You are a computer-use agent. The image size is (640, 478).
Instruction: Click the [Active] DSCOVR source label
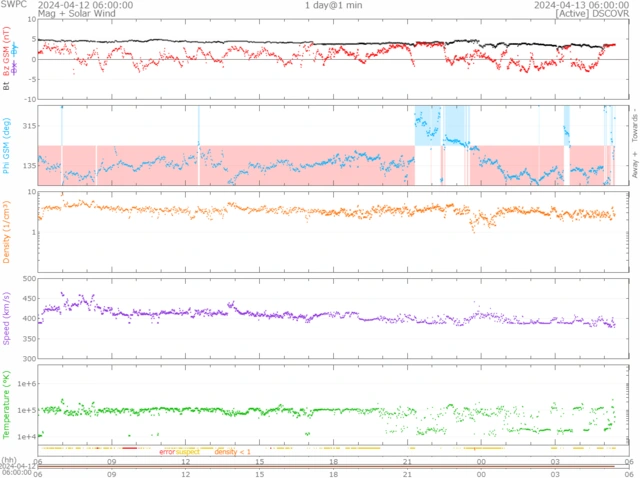tap(592, 15)
